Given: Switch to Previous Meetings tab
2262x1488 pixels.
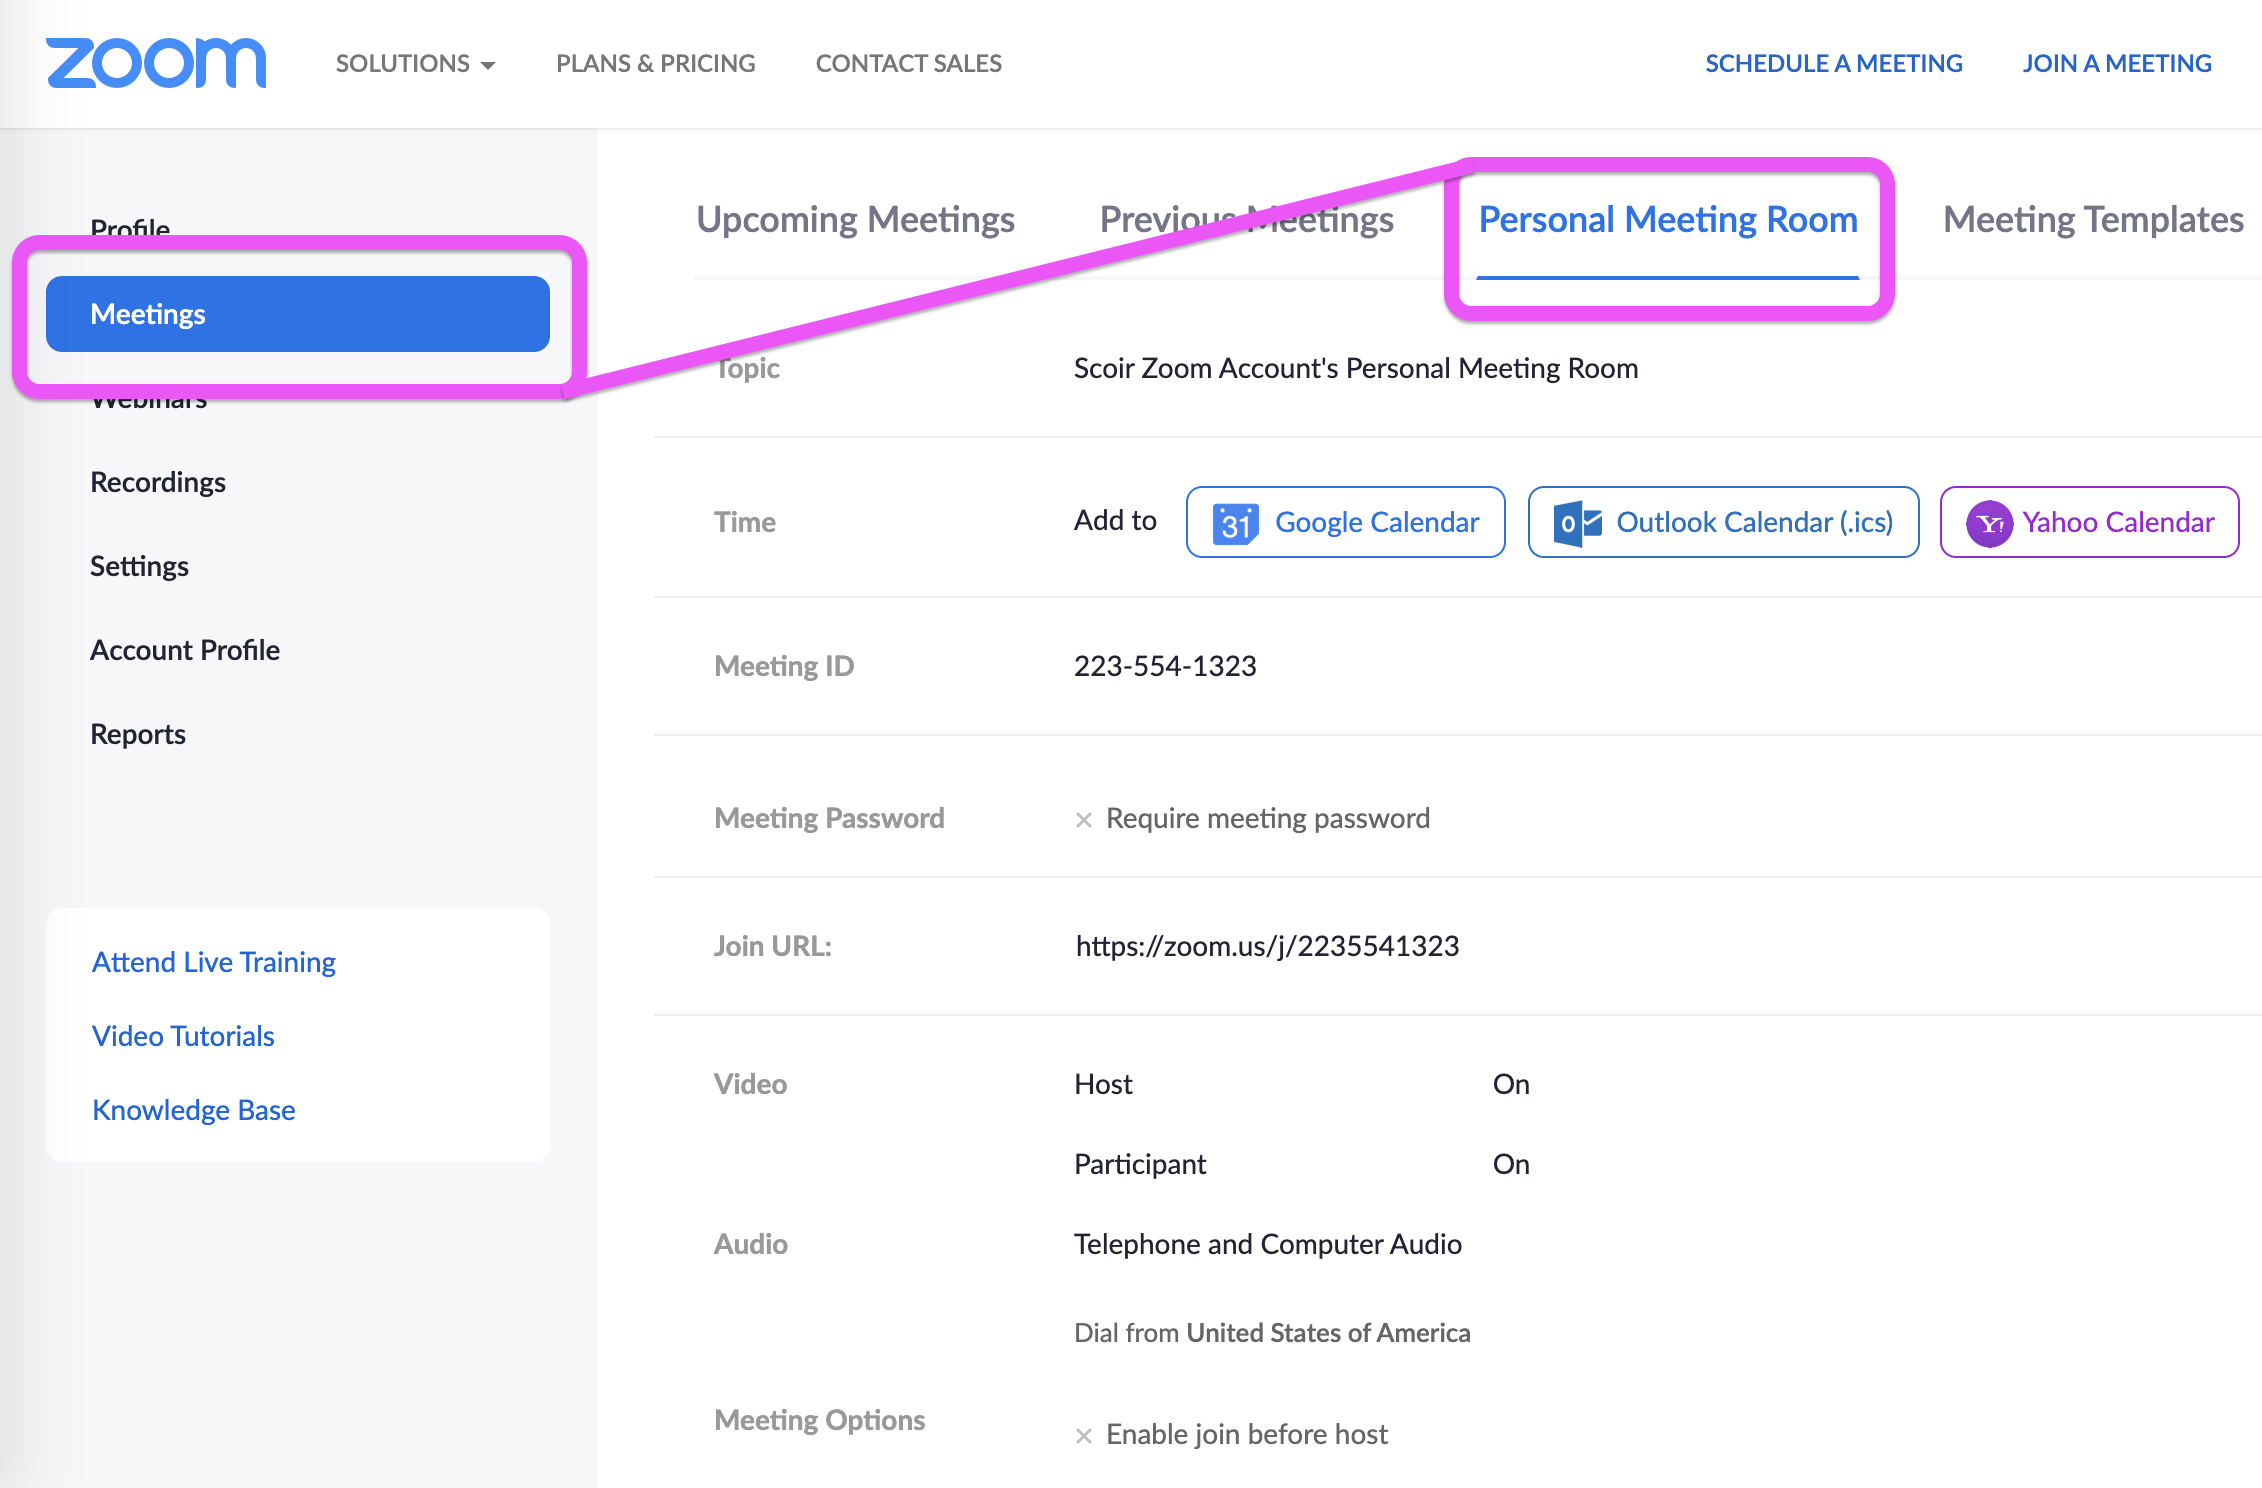Looking at the screenshot, I should click(1246, 219).
